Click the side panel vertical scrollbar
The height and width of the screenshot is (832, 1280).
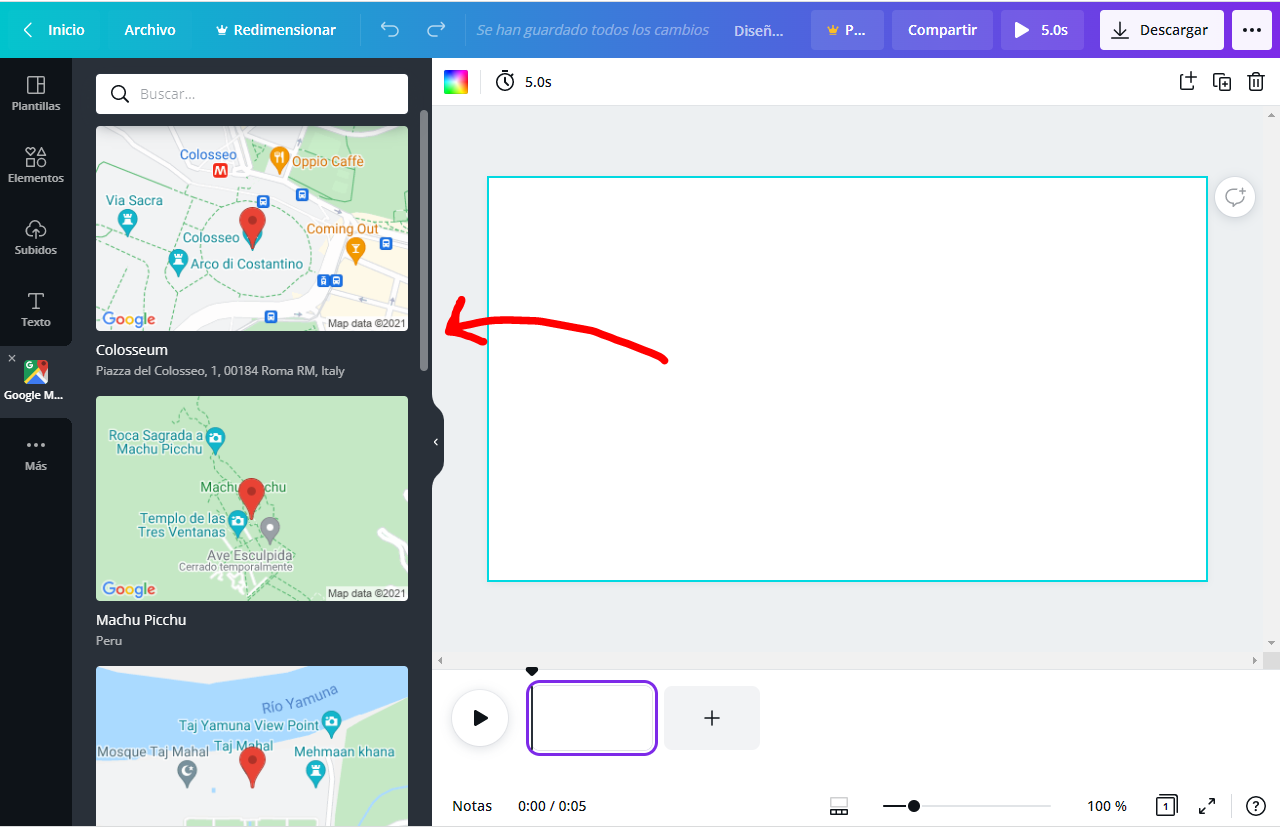click(424, 240)
